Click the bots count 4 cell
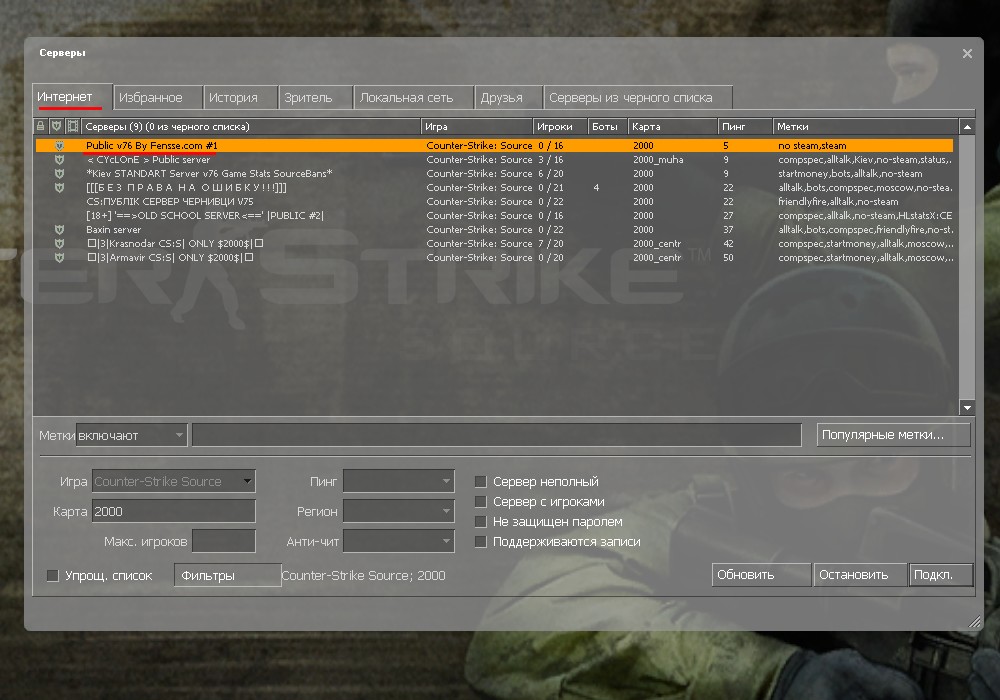The height and width of the screenshot is (700, 1000). (596, 187)
